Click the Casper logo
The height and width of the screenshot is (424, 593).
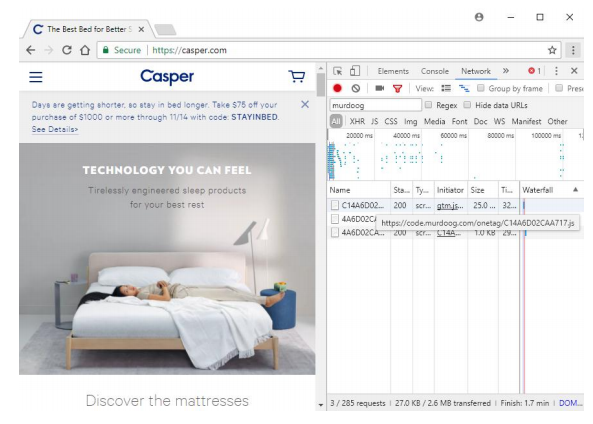pos(167,77)
